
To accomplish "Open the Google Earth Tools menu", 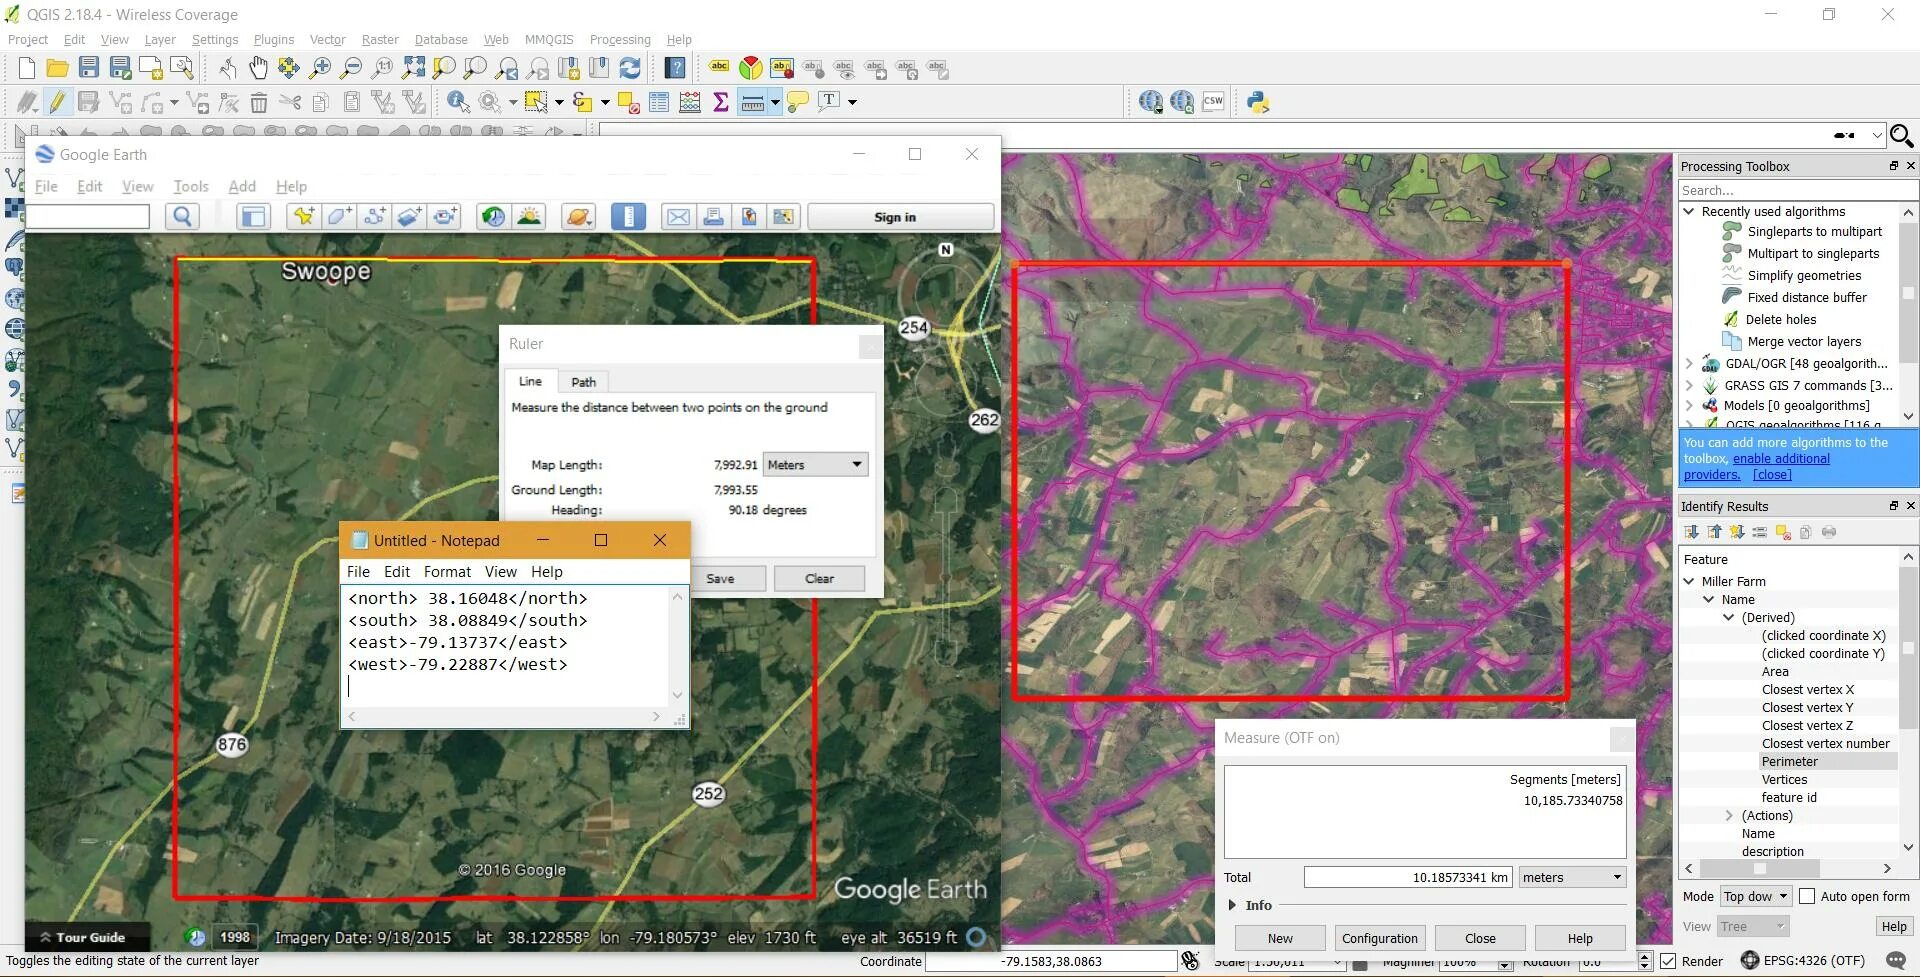I will [191, 186].
